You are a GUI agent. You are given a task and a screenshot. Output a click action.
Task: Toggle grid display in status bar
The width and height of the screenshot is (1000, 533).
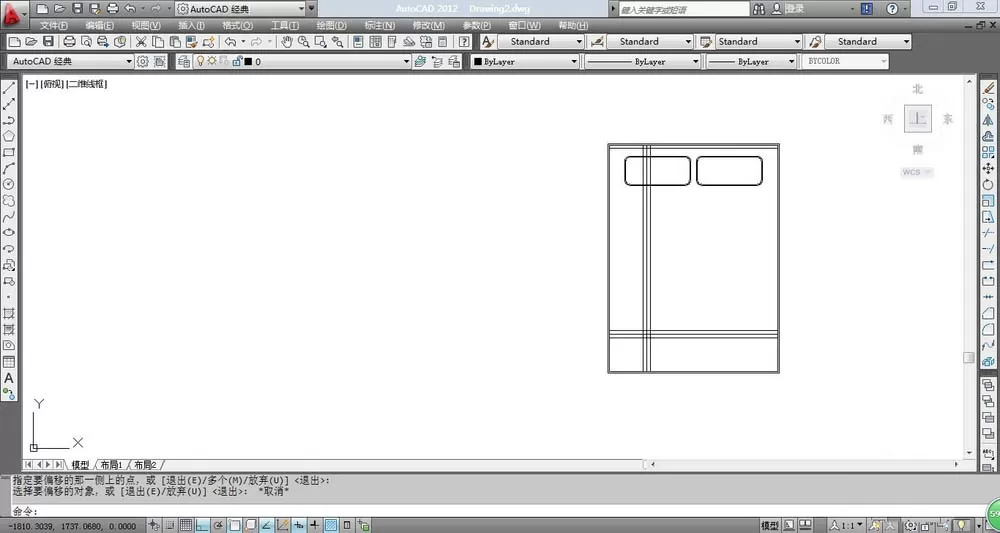tap(186, 525)
